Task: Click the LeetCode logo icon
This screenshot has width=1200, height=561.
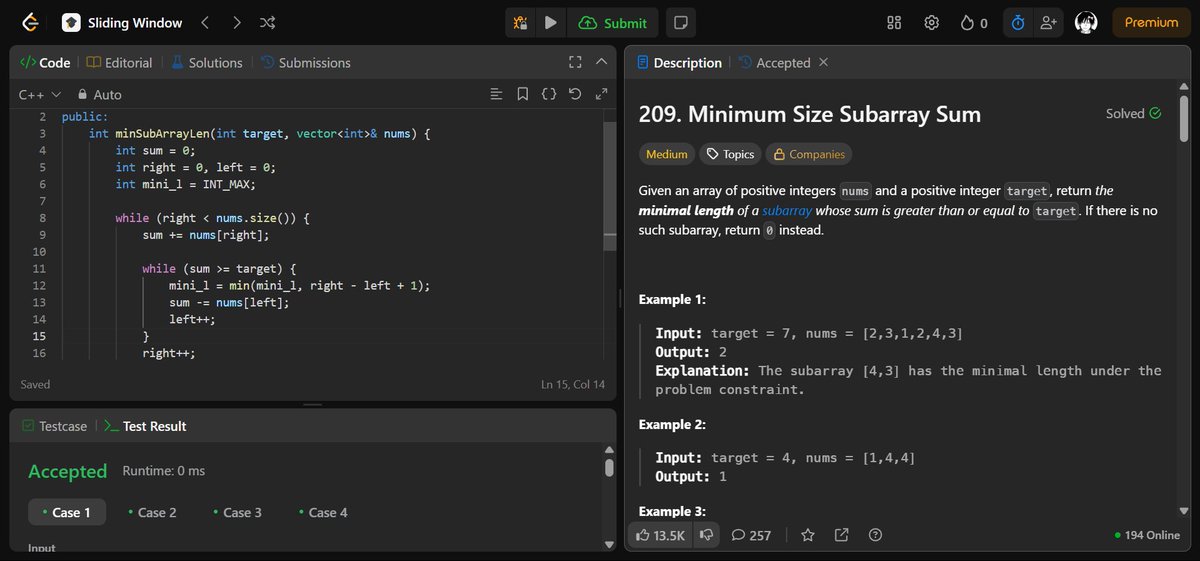Action: 30,22
